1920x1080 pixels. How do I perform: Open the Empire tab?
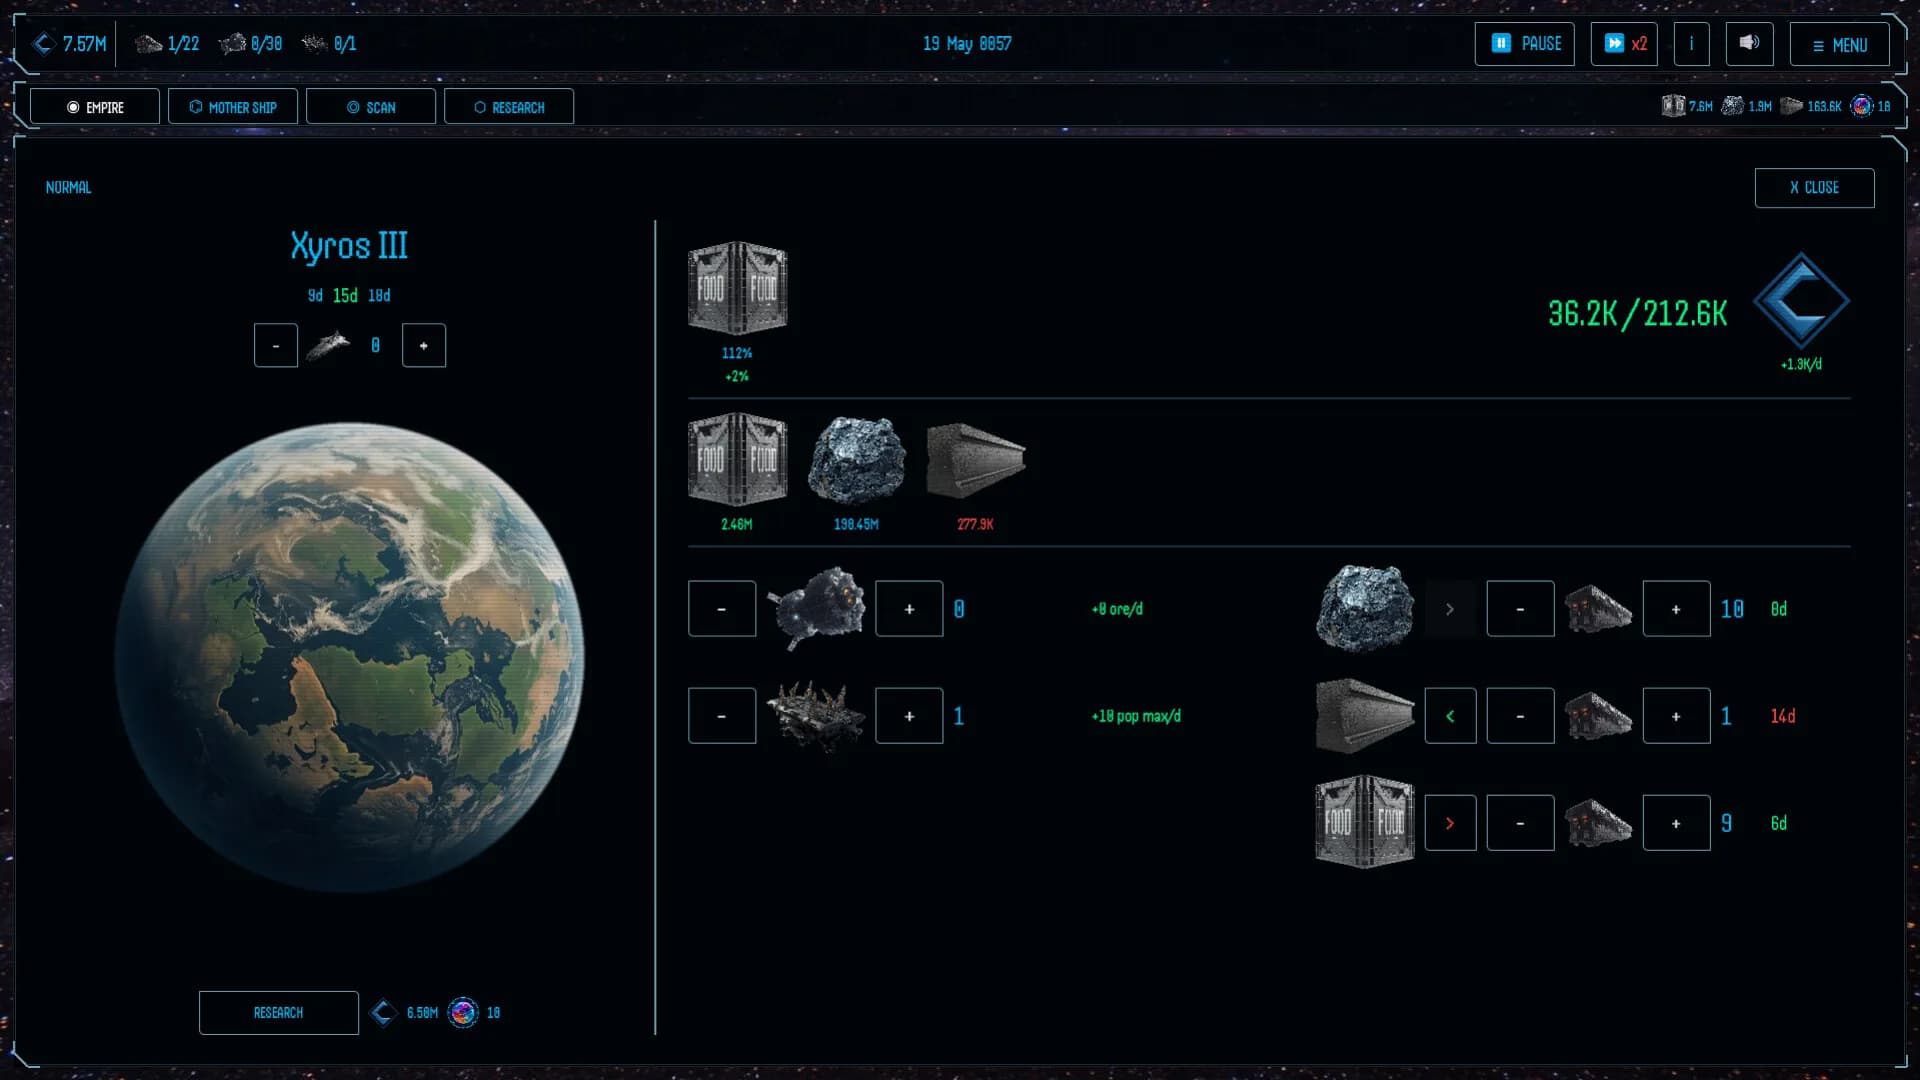click(x=95, y=107)
